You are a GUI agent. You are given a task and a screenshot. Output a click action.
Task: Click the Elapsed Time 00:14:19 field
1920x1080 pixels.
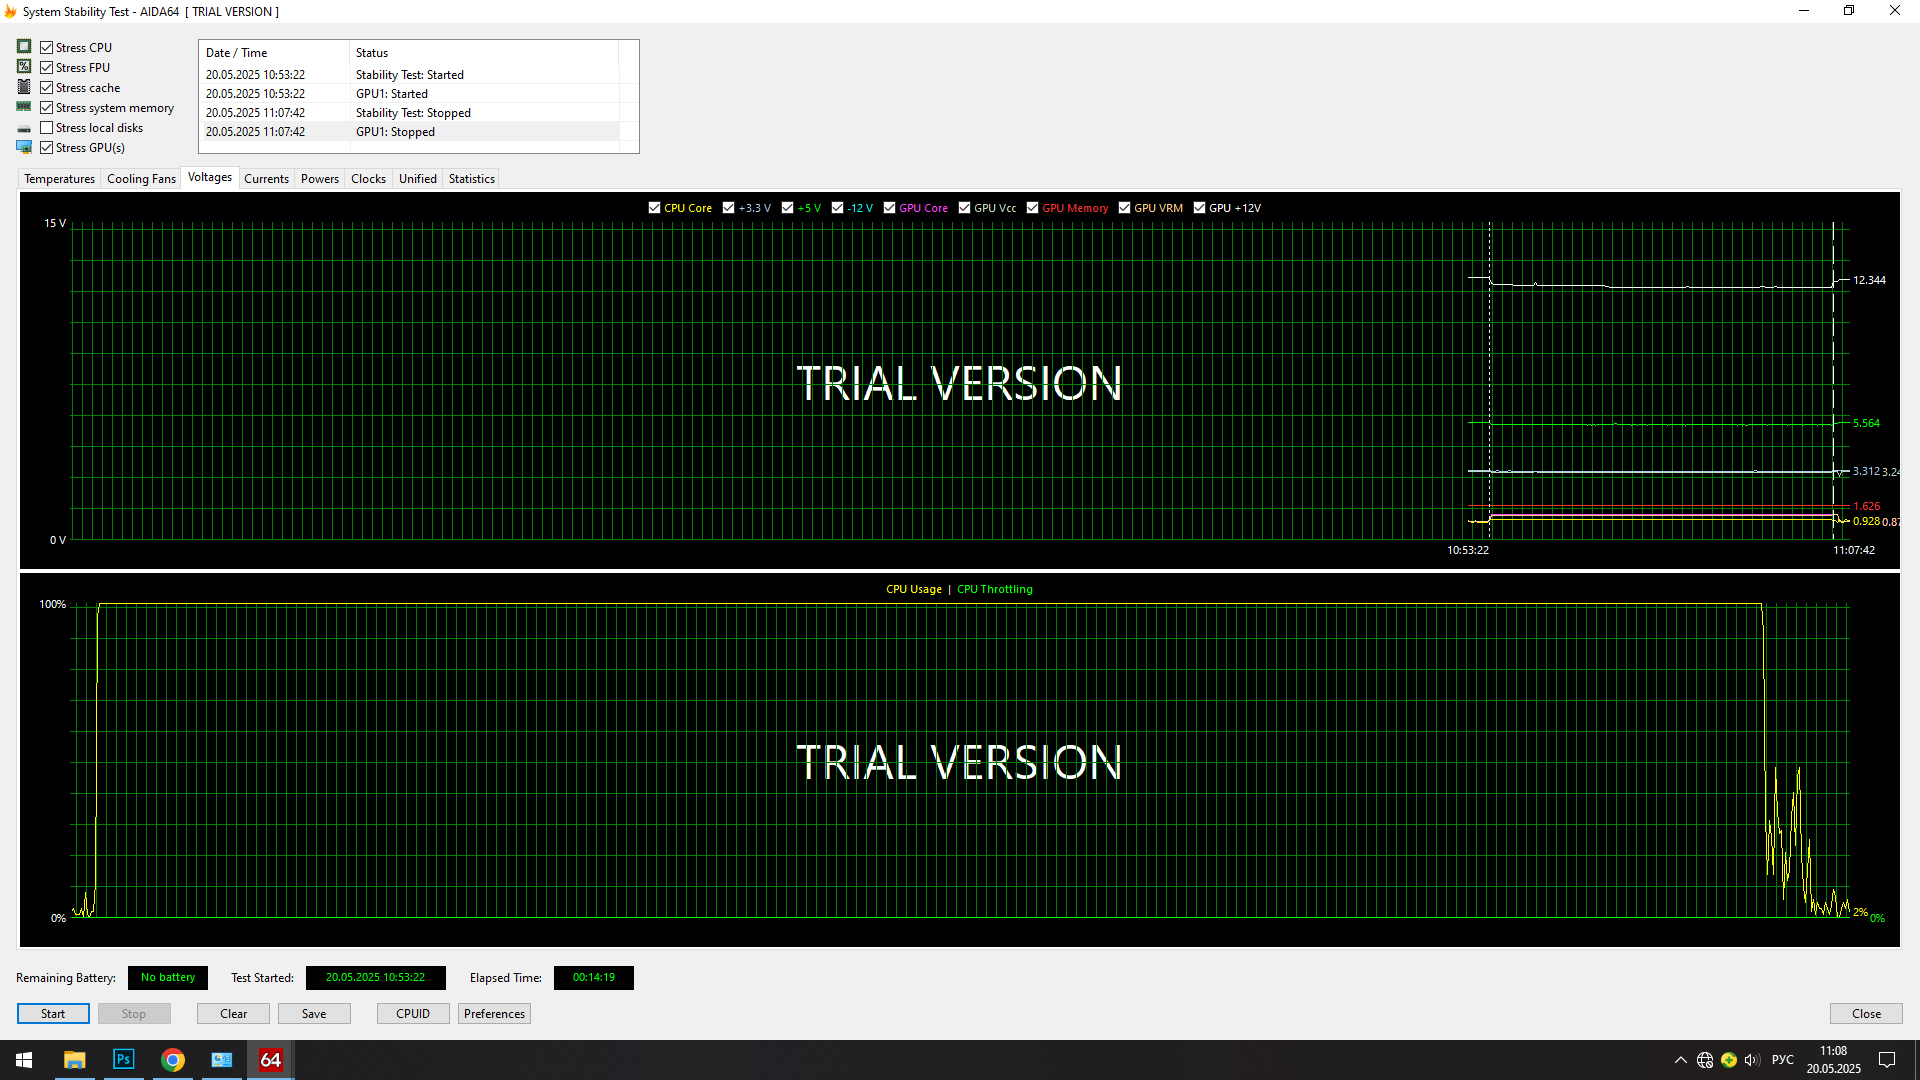tap(594, 978)
